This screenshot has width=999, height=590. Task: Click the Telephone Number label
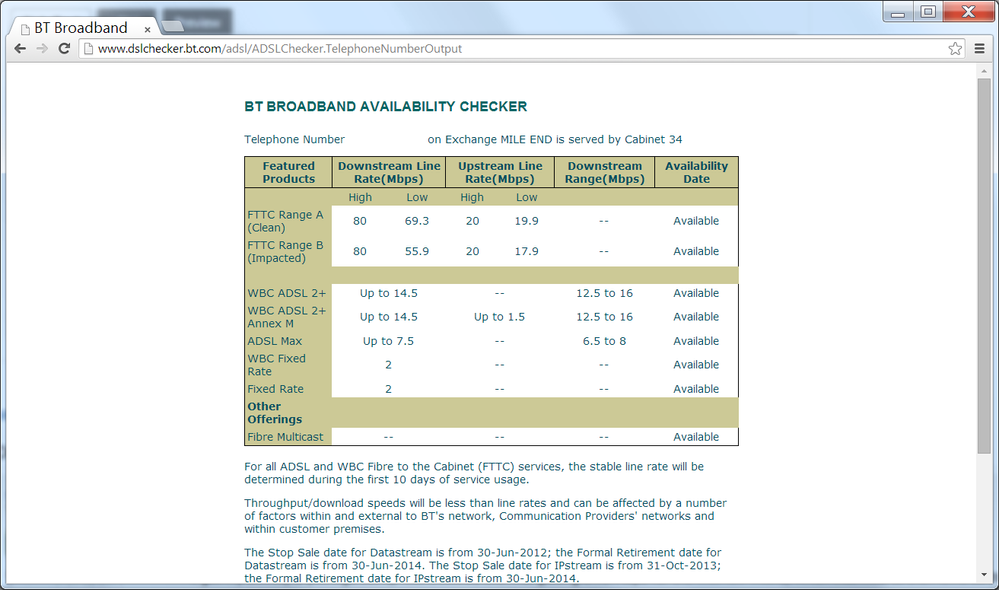click(294, 140)
